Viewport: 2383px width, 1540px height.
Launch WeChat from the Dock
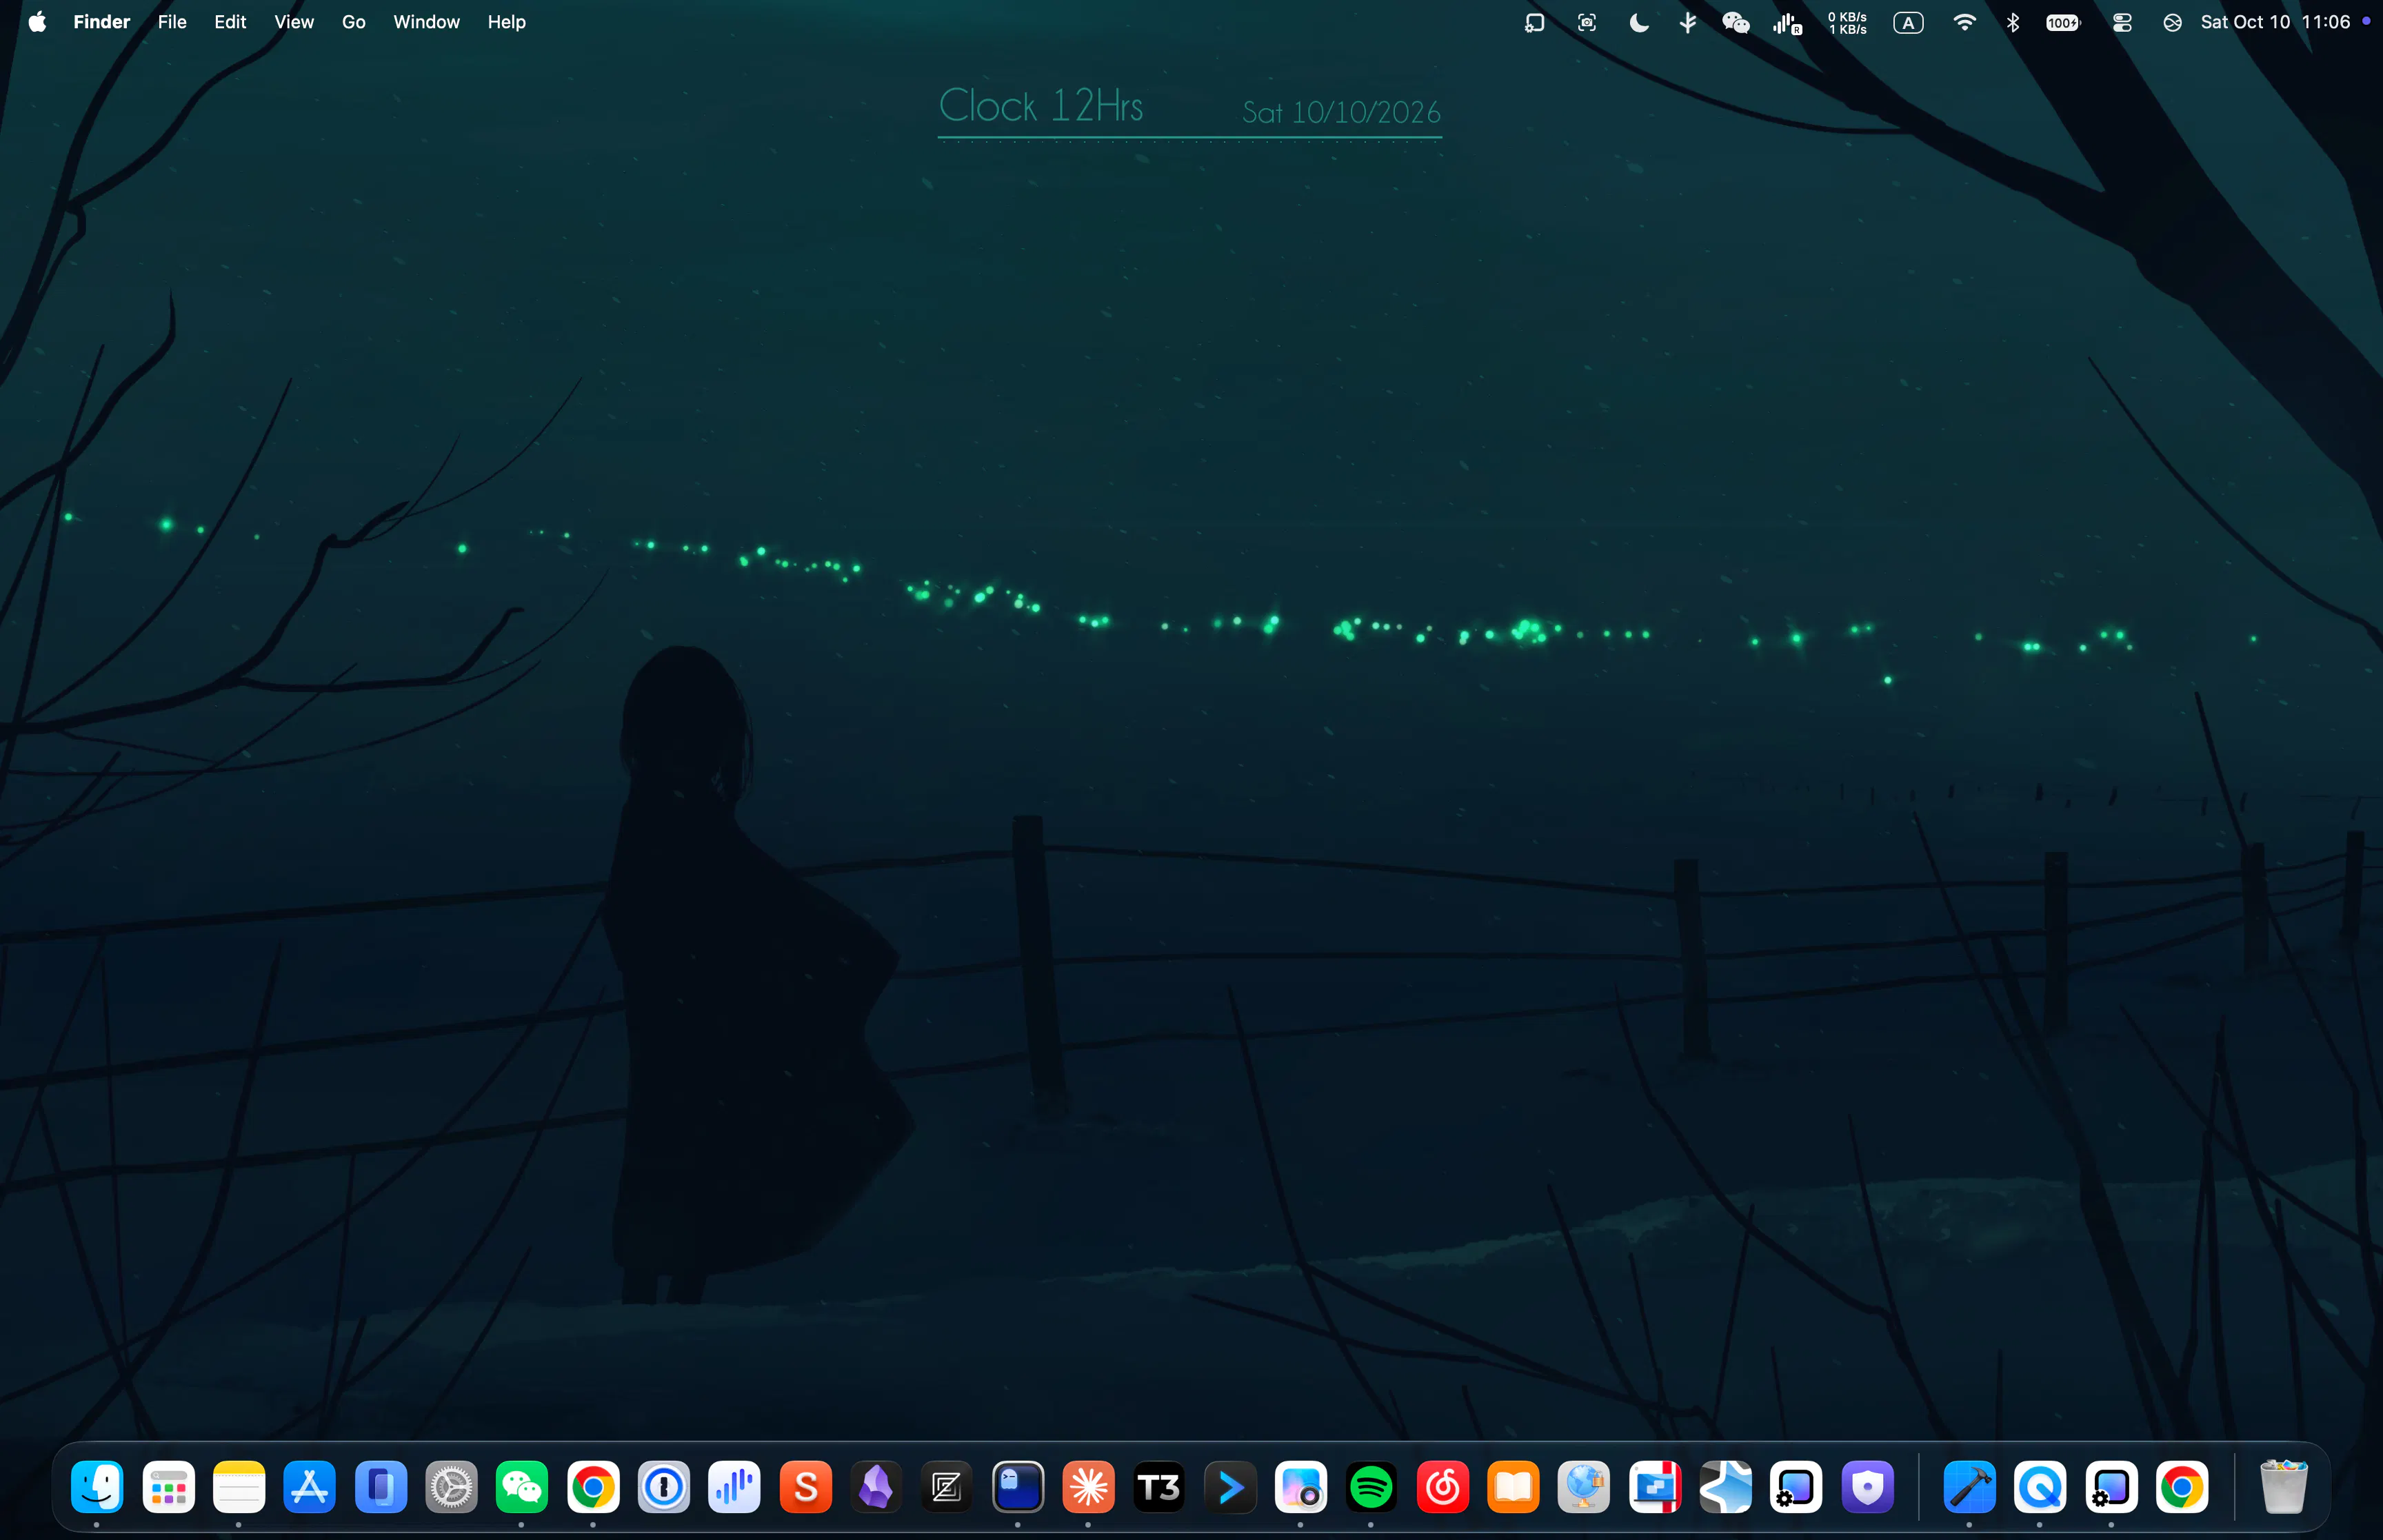(x=522, y=1487)
